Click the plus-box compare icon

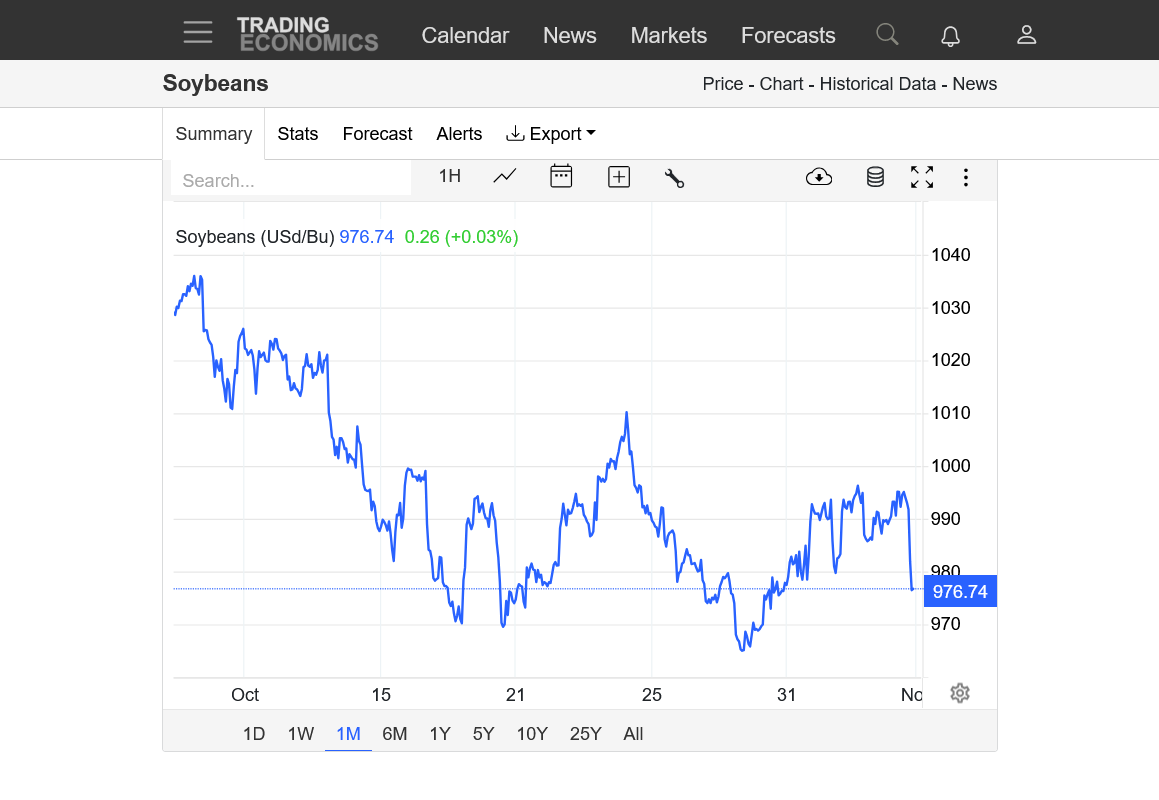coord(619,177)
